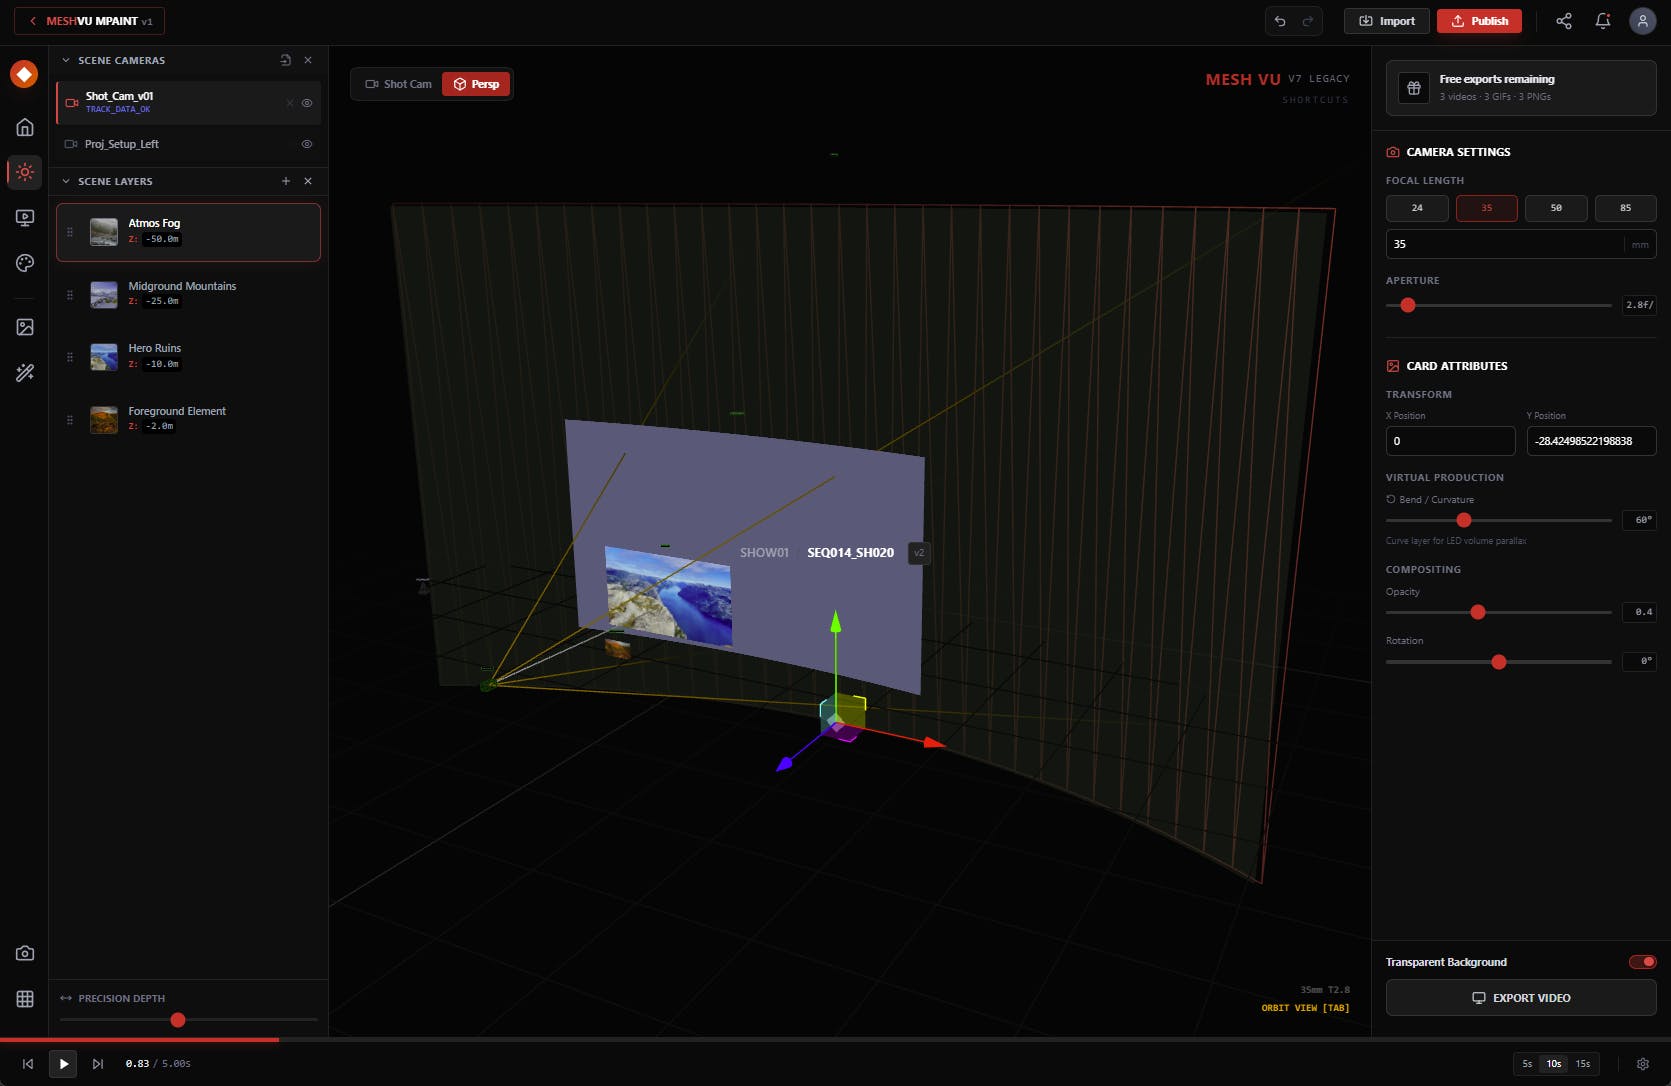Toggle the Transparent Background switch
Image resolution: width=1671 pixels, height=1086 pixels.
pos(1642,962)
